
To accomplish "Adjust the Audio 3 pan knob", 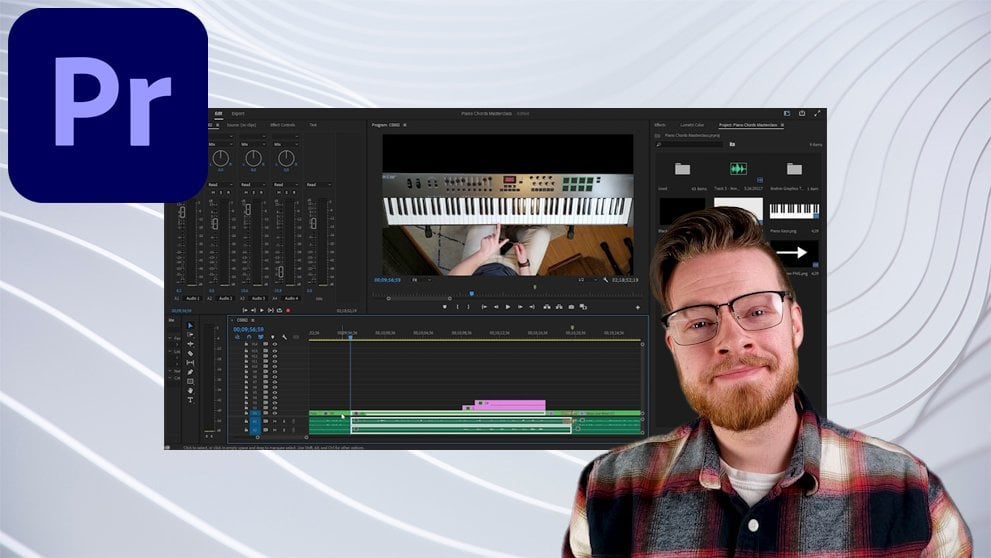I will click(x=286, y=158).
